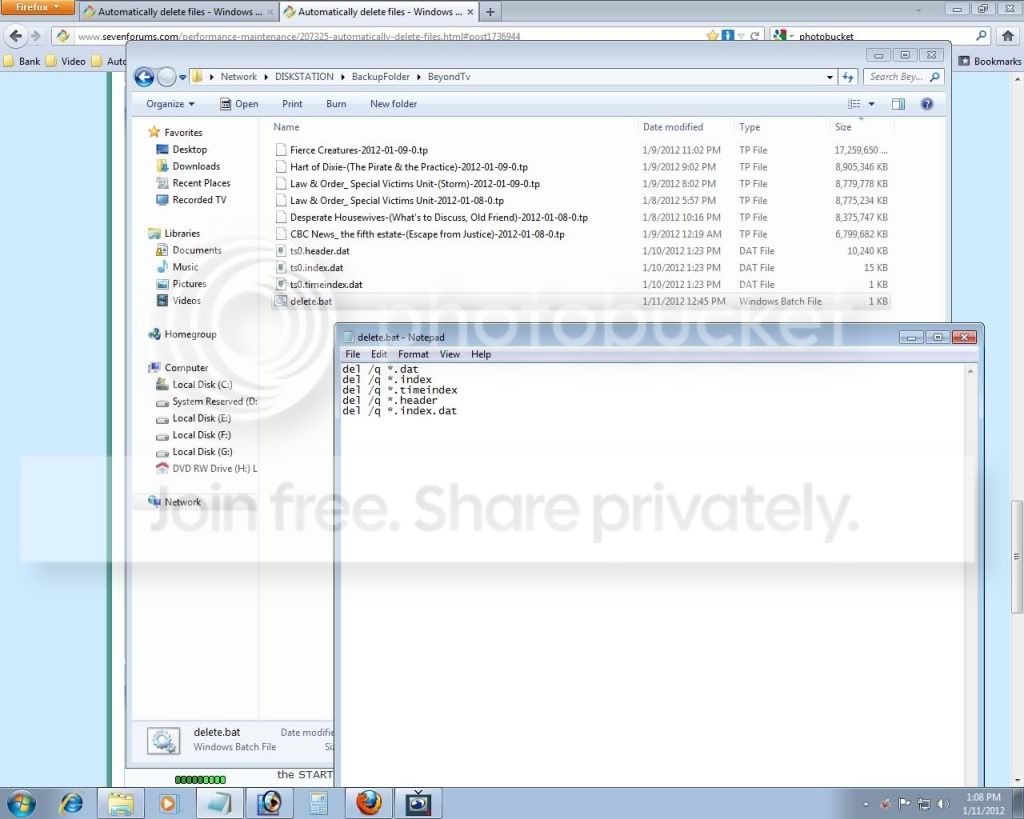Viewport: 1024px width, 819px height.
Task: Open the view options dropdown arrow
Action: coord(871,104)
